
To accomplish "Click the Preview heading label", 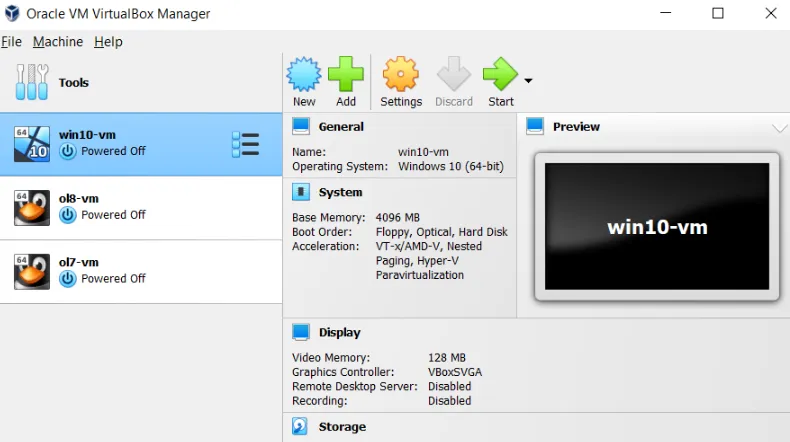I will point(576,127).
